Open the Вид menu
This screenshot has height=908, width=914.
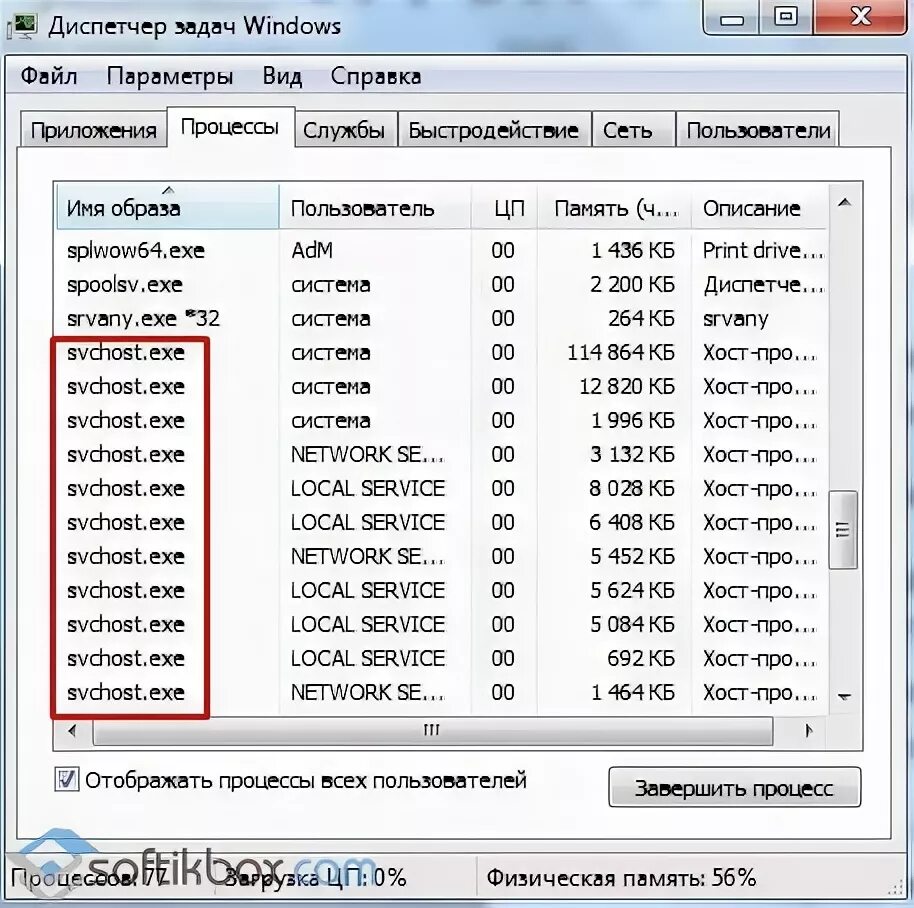click(282, 76)
